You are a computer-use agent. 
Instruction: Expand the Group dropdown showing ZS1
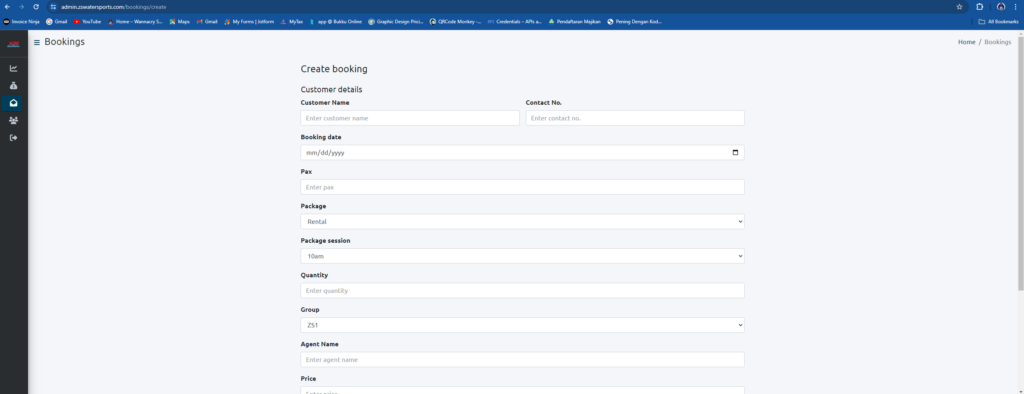tap(522, 325)
